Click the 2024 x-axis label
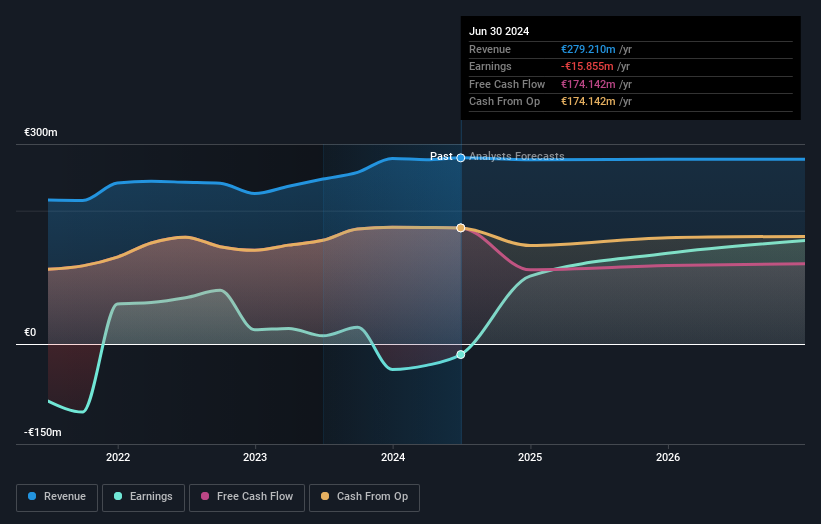This screenshot has height=524, width=821. click(393, 457)
